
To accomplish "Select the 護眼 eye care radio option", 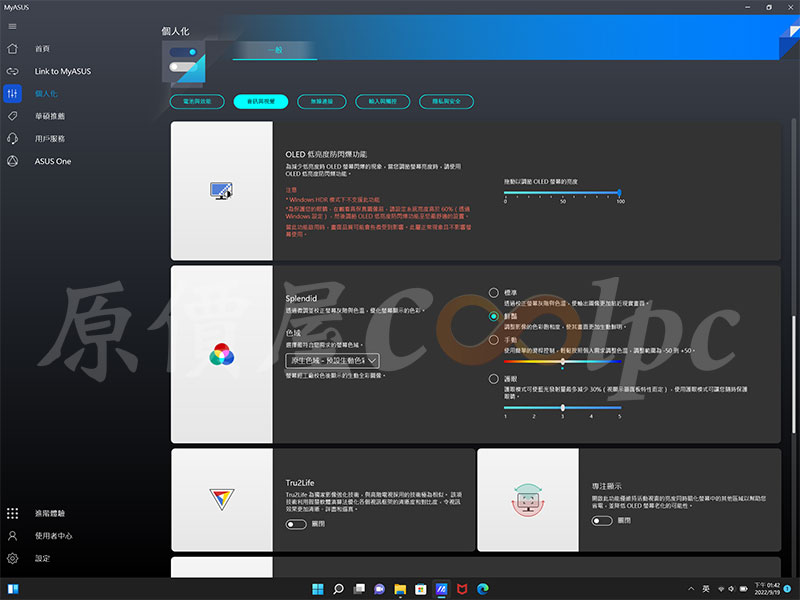I will point(493,379).
